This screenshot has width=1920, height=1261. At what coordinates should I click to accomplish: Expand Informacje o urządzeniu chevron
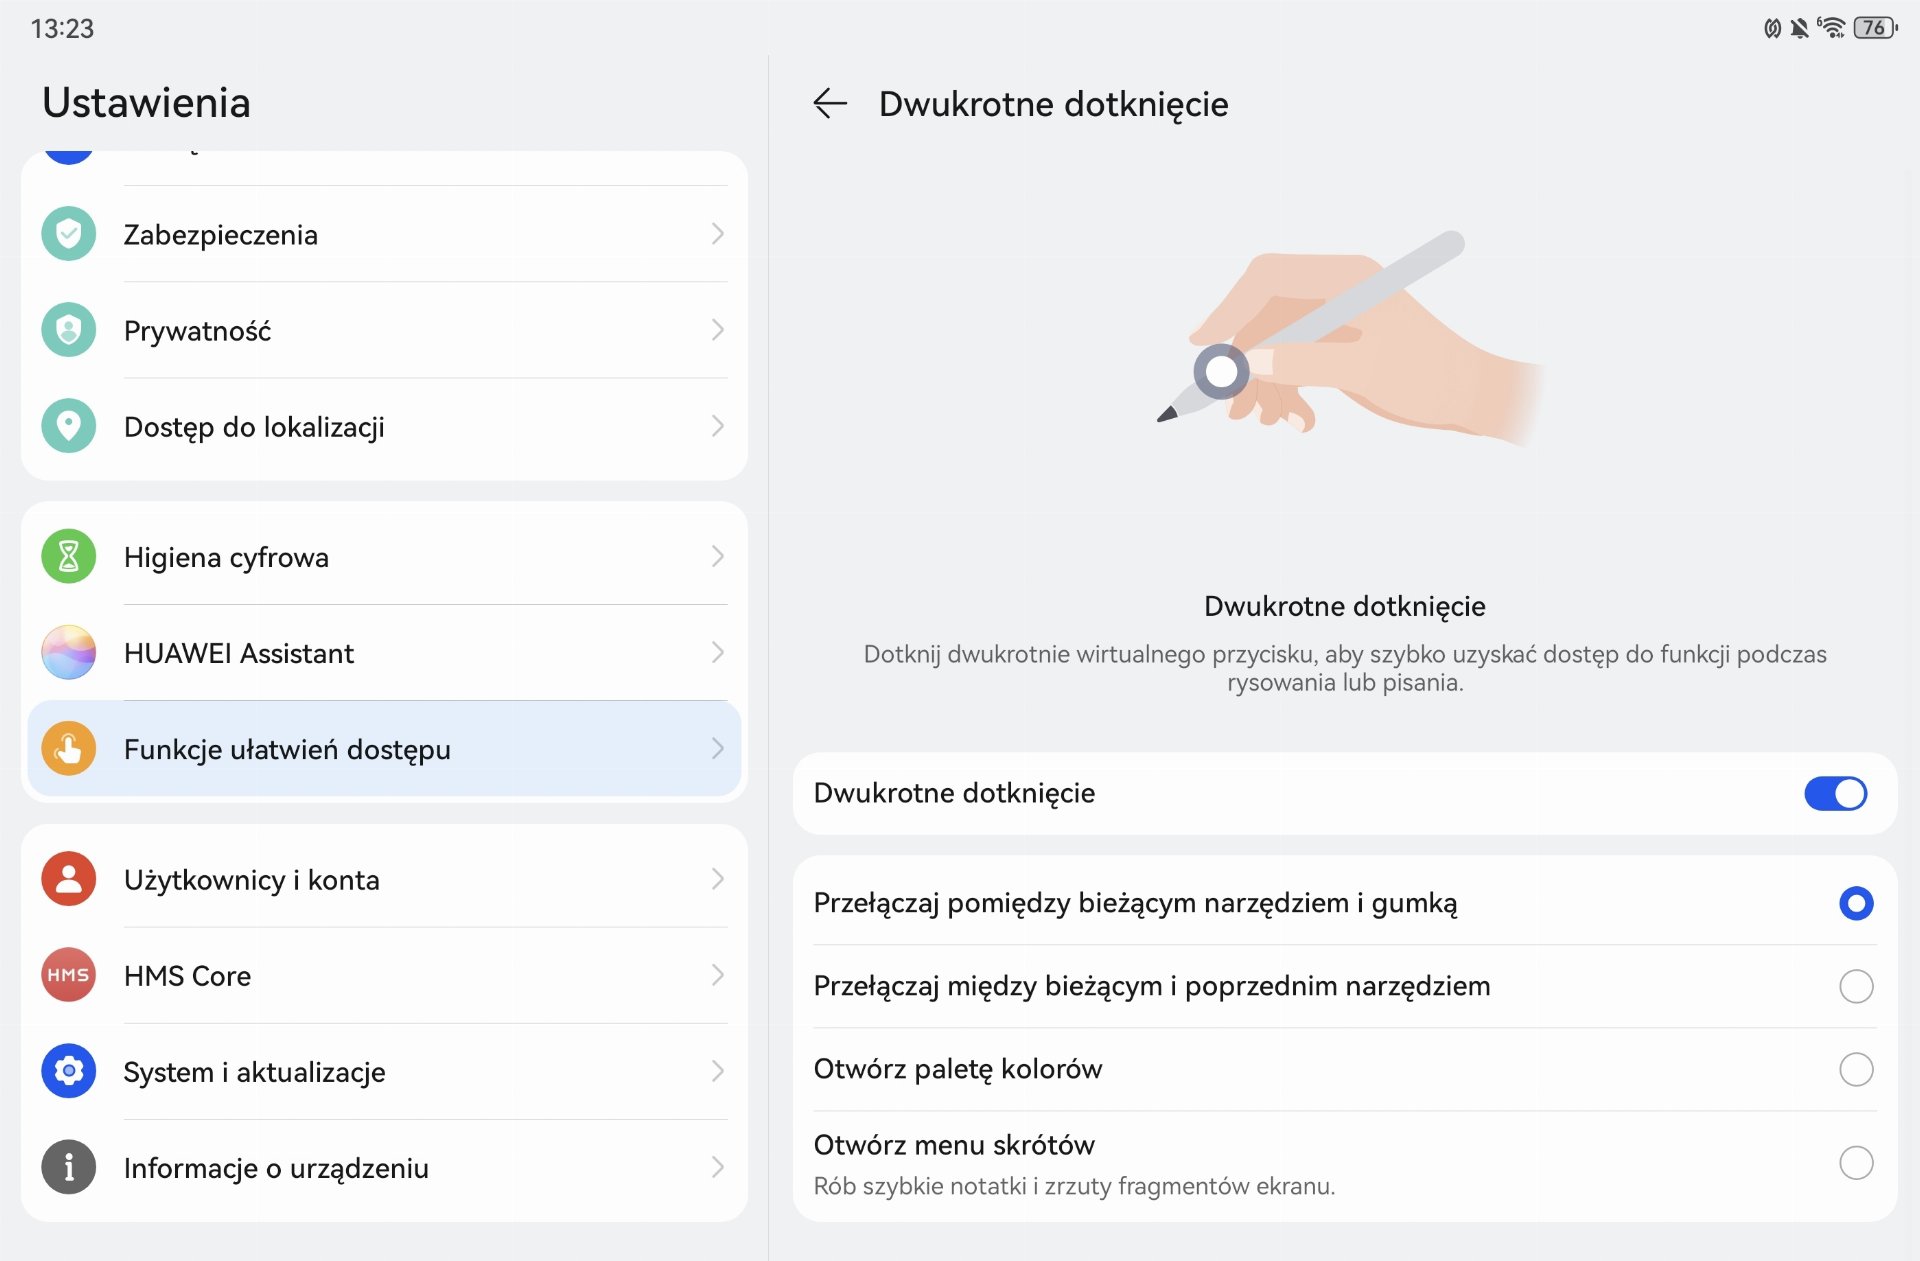(717, 1167)
